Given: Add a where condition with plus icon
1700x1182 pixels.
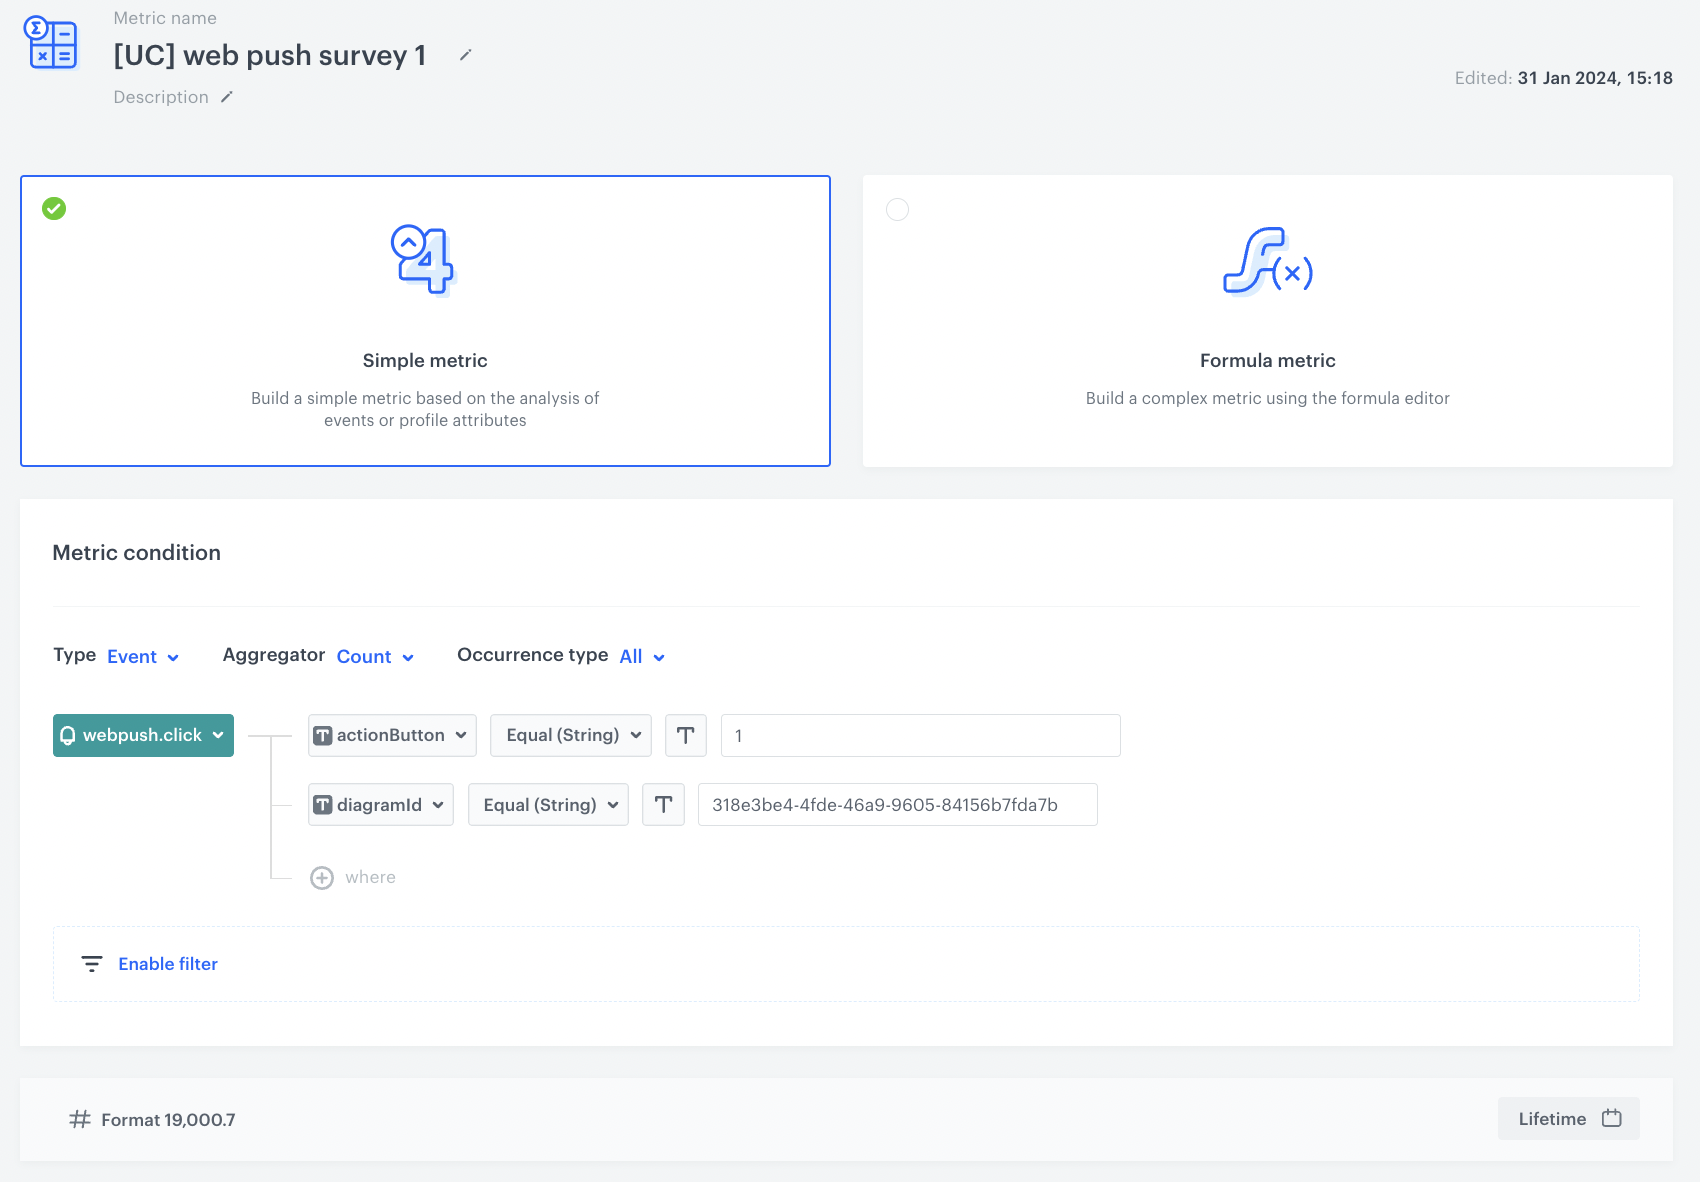Looking at the screenshot, I should (322, 878).
